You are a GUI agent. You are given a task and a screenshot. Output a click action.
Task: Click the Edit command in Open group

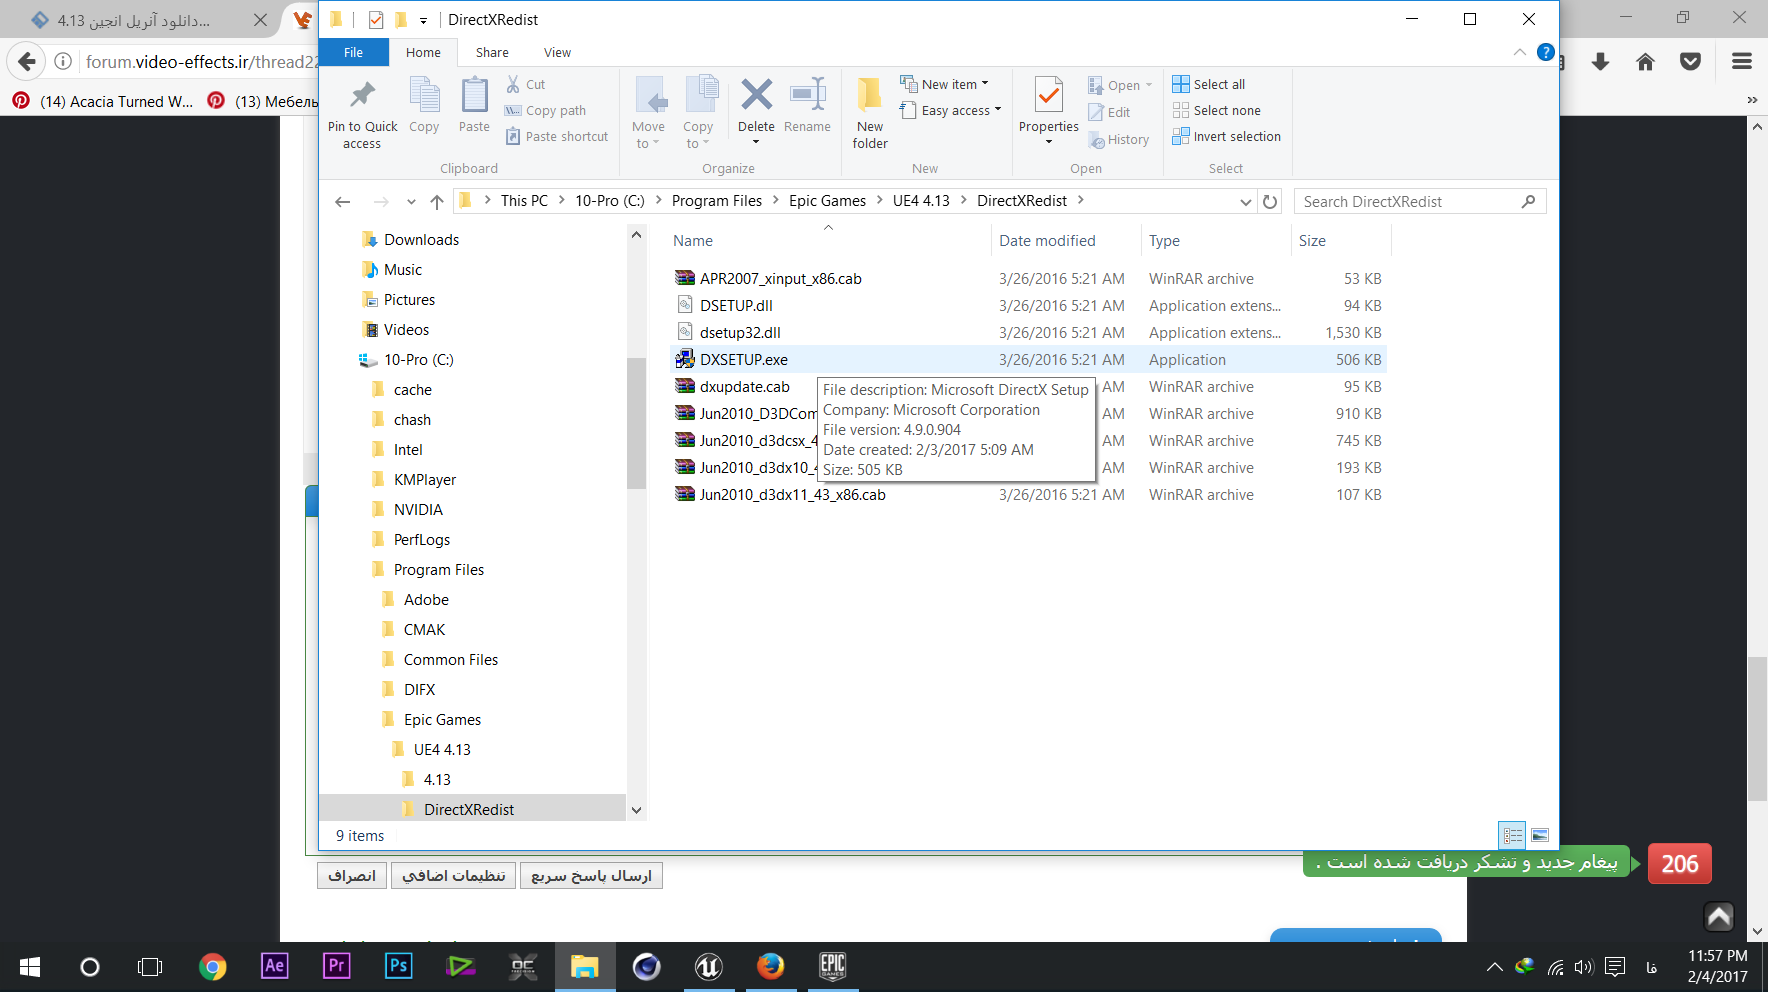coord(1110,112)
